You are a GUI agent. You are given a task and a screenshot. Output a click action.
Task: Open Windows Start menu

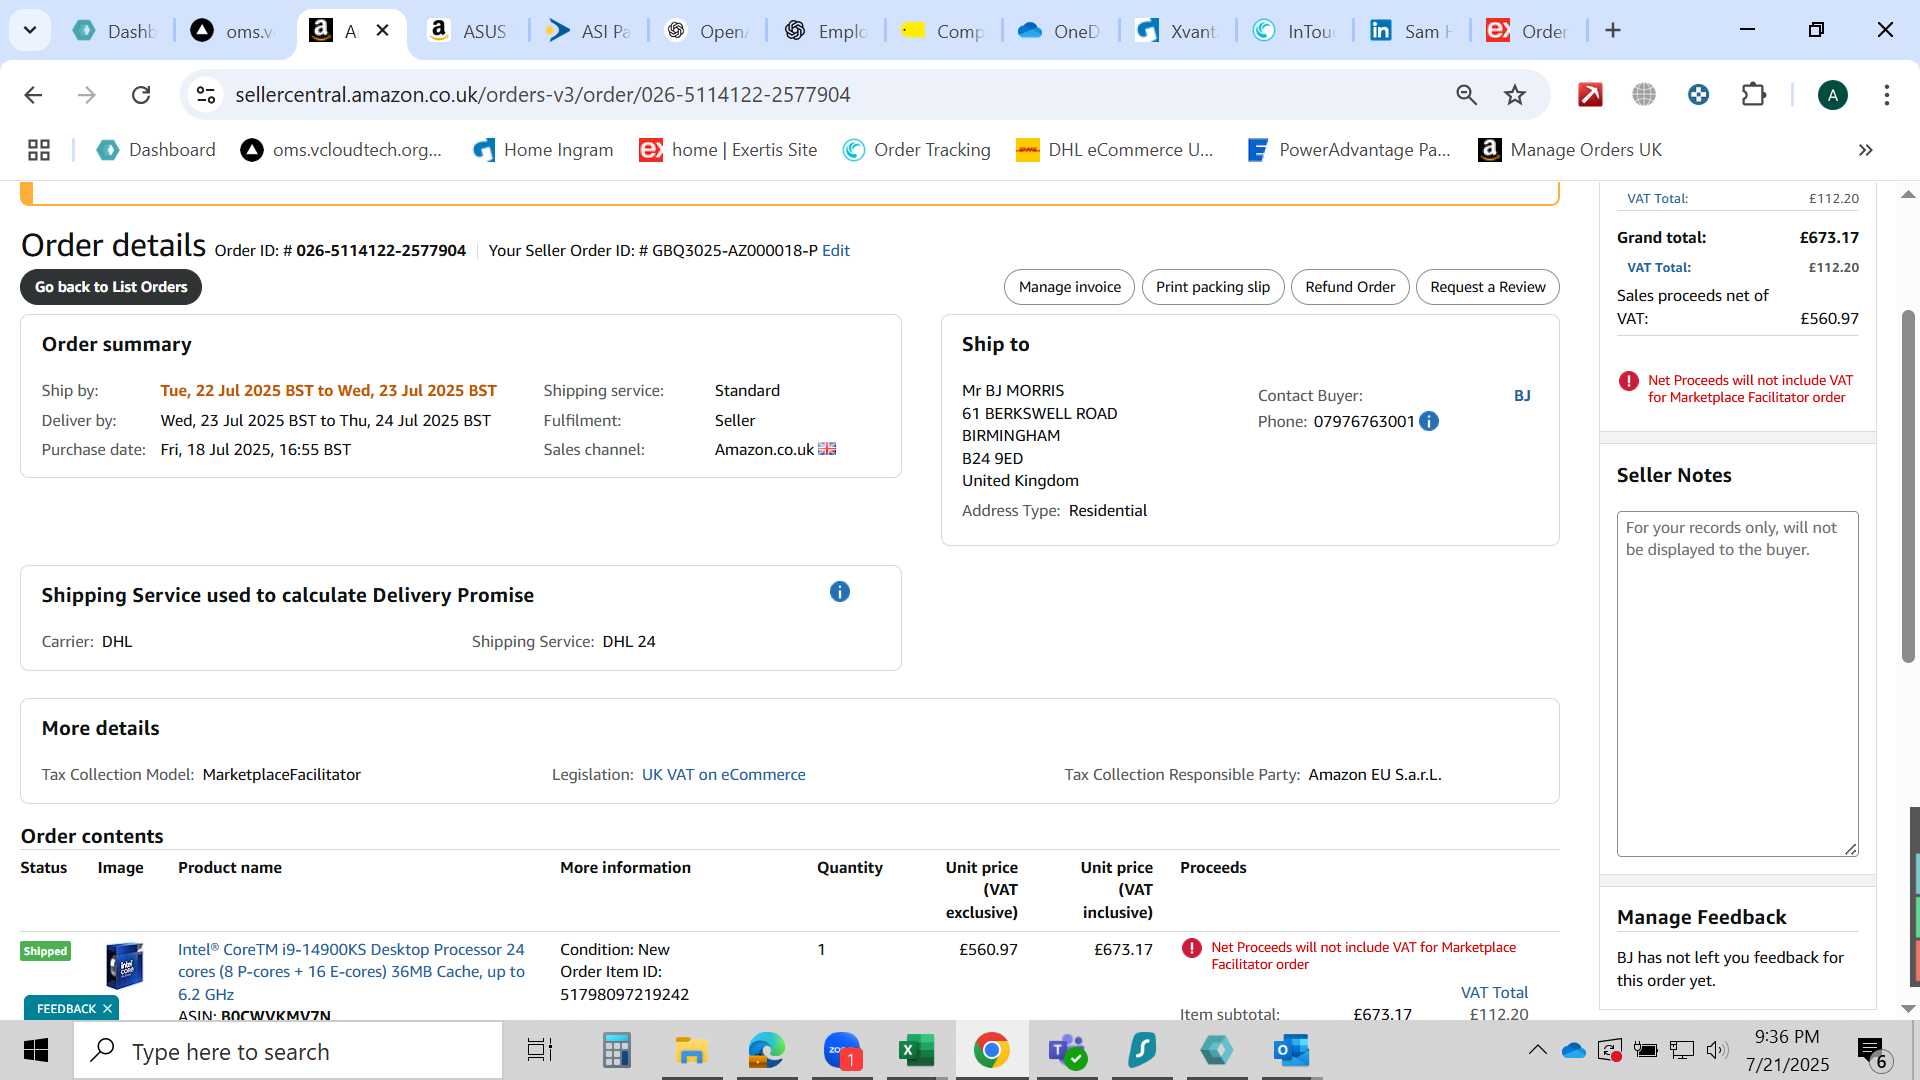pyautogui.click(x=36, y=1051)
